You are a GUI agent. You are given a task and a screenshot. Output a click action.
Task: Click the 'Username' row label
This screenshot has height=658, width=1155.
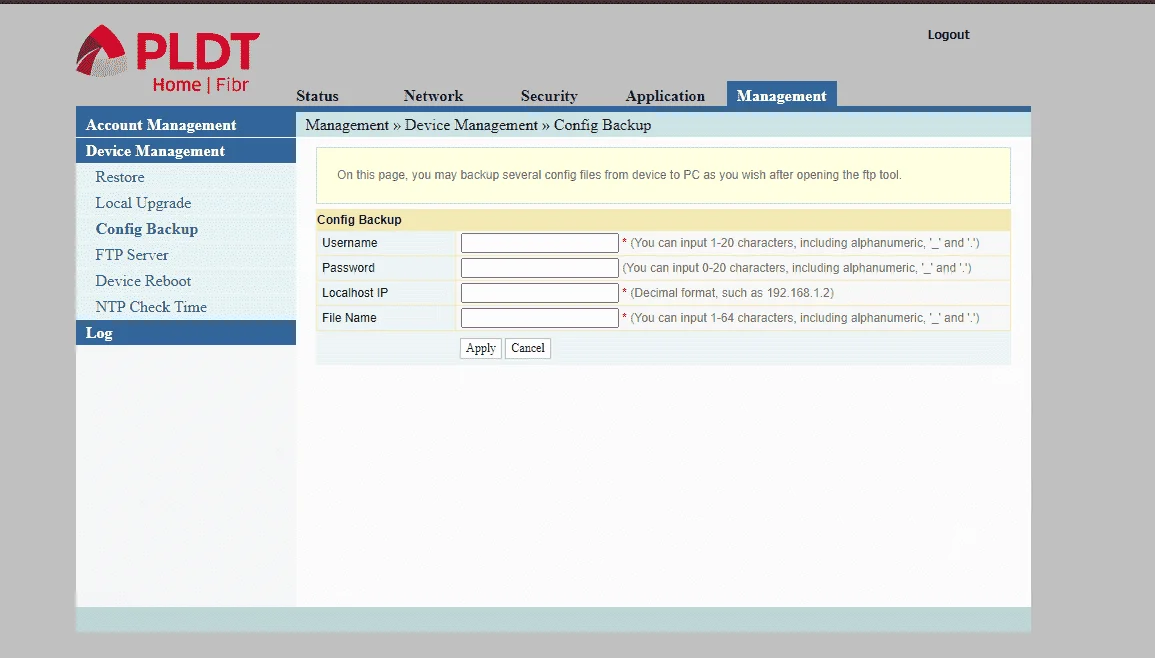349,242
